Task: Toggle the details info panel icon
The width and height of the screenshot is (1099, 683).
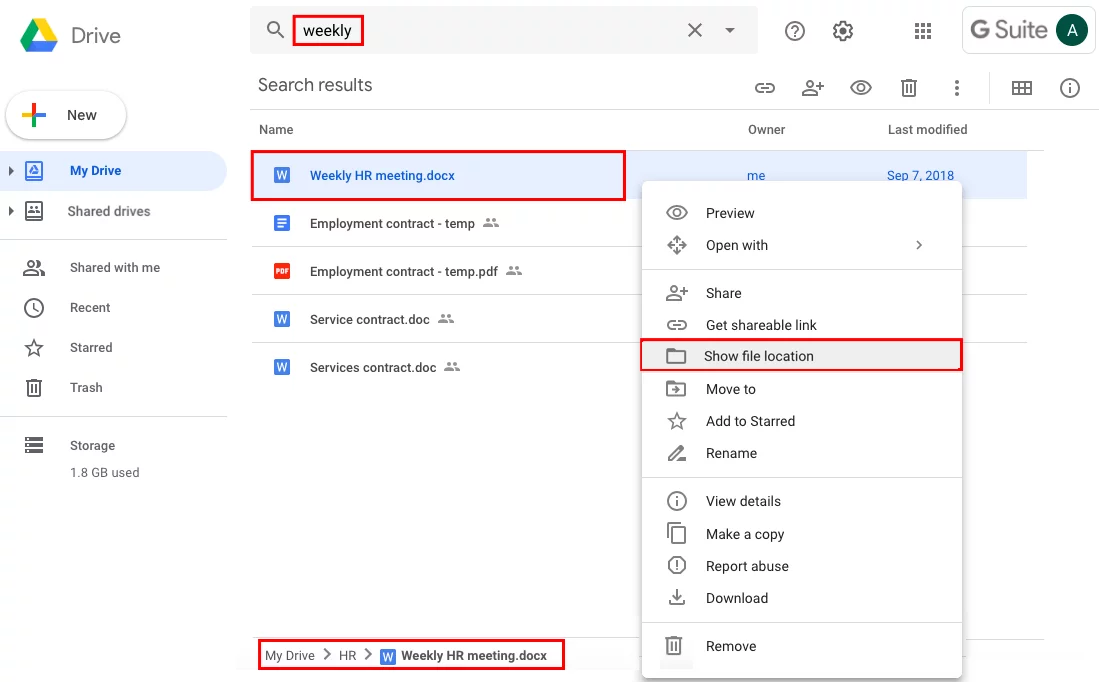Action: click(x=1070, y=88)
